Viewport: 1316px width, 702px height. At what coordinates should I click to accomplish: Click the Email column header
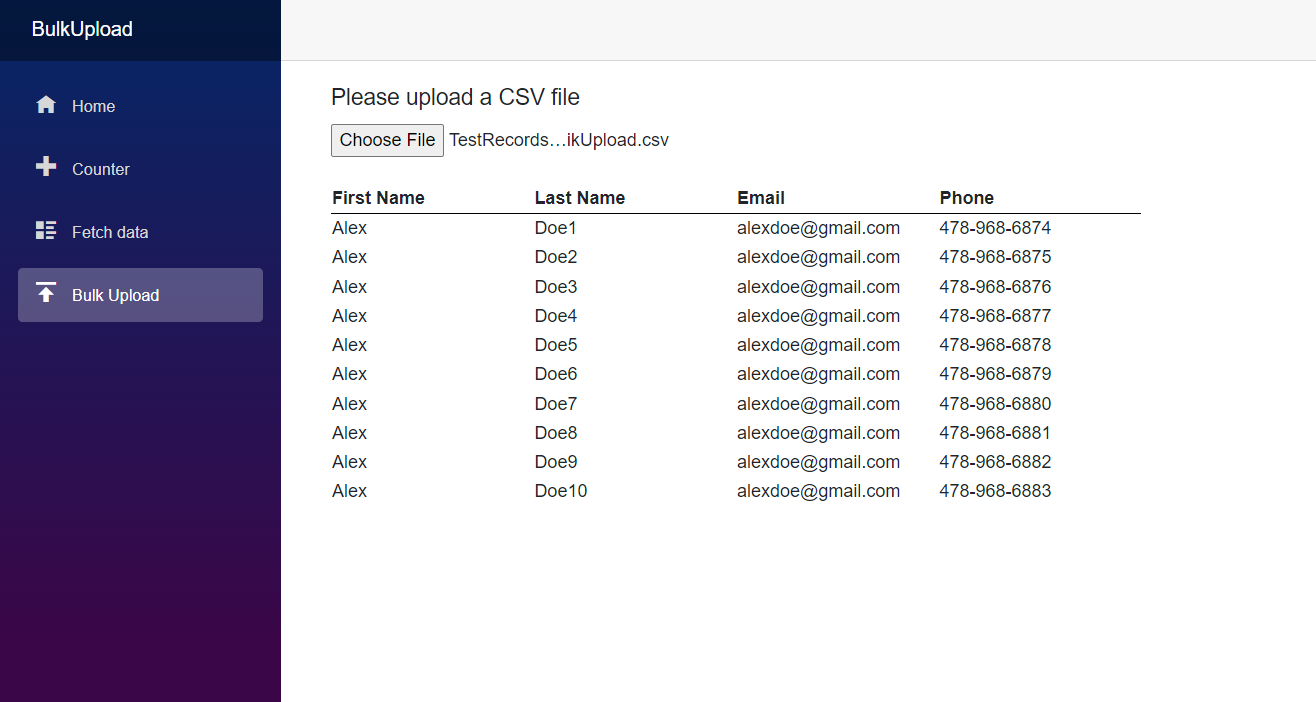(x=761, y=198)
